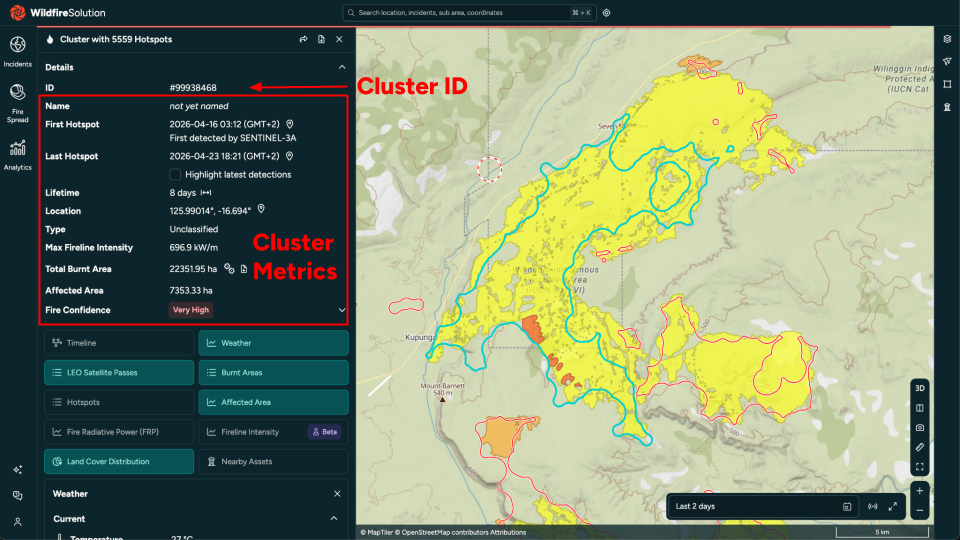The height and width of the screenshot is (540, 960).
Task: Toggle the Weather panel button
Action: click(274, 343)
